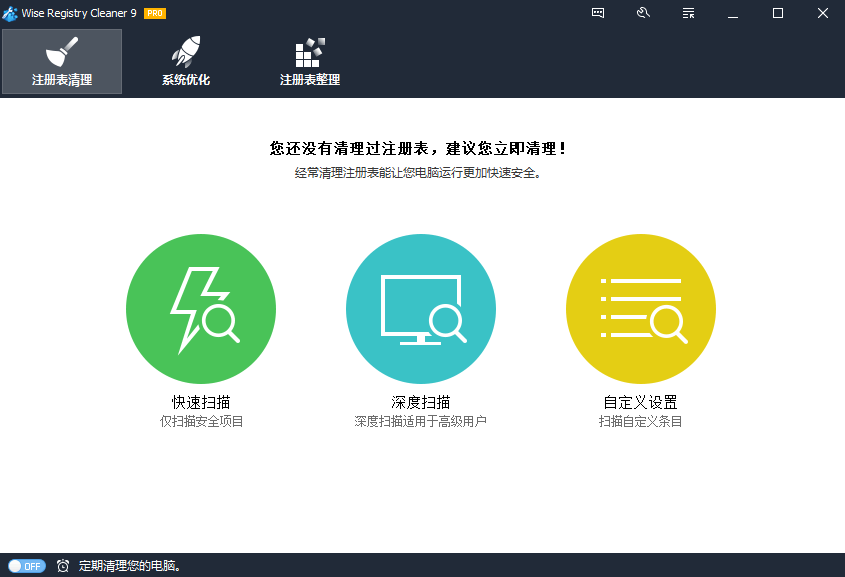This screenshot has height=577, width=845.
Task: Toggle the scheduled cleaning OFF switch
Action: pos(26,566)
